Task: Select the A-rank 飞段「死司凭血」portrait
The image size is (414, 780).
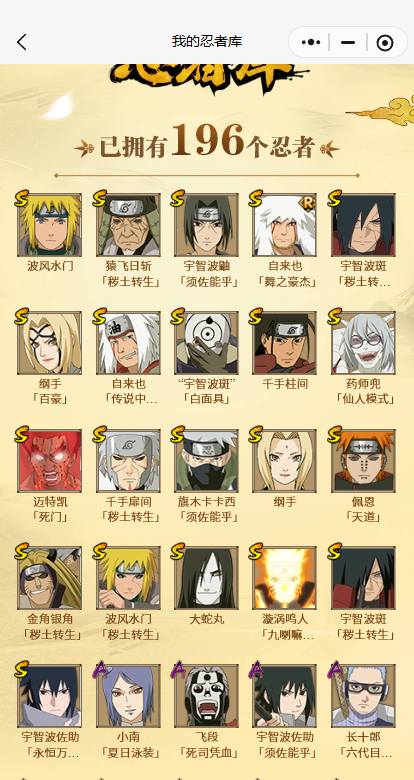Action: click(x=207, y=696)
